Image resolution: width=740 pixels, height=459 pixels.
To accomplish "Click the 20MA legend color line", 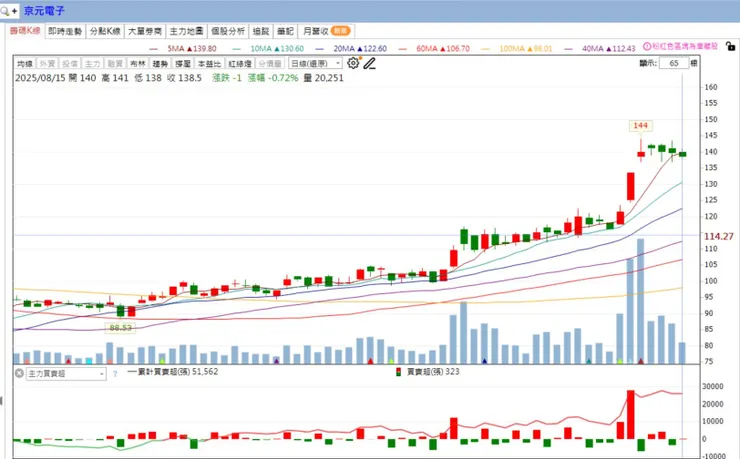I will 320,49.
